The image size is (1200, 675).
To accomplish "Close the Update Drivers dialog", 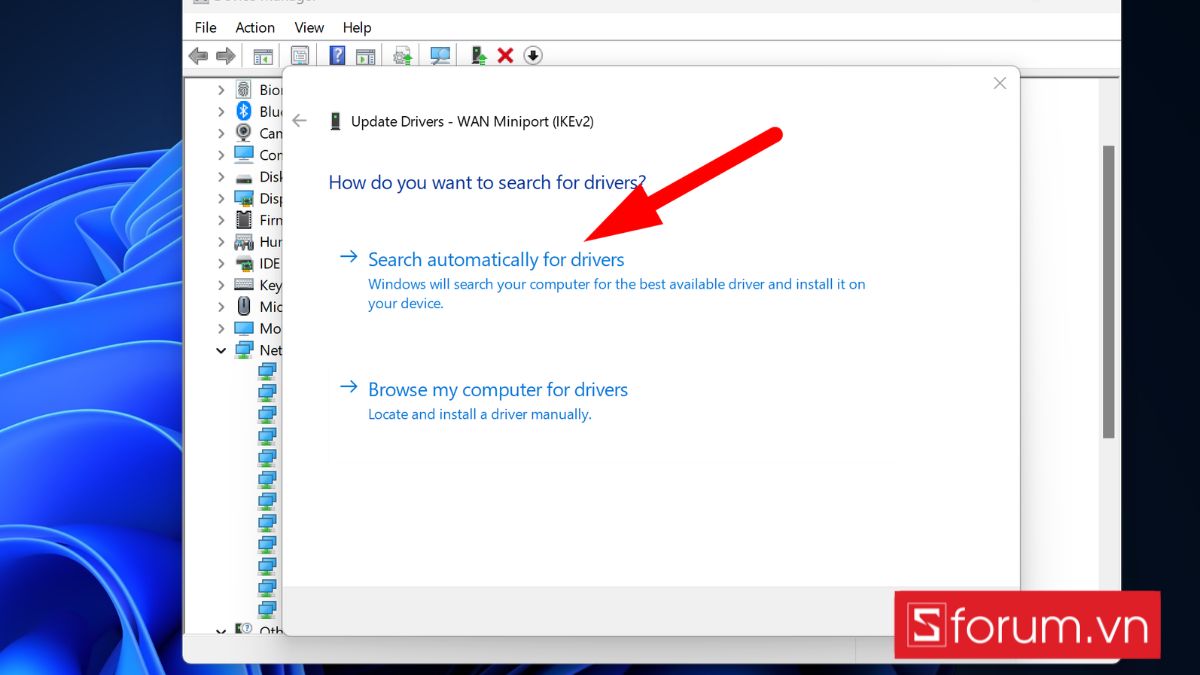I will [x=999, y=83].
